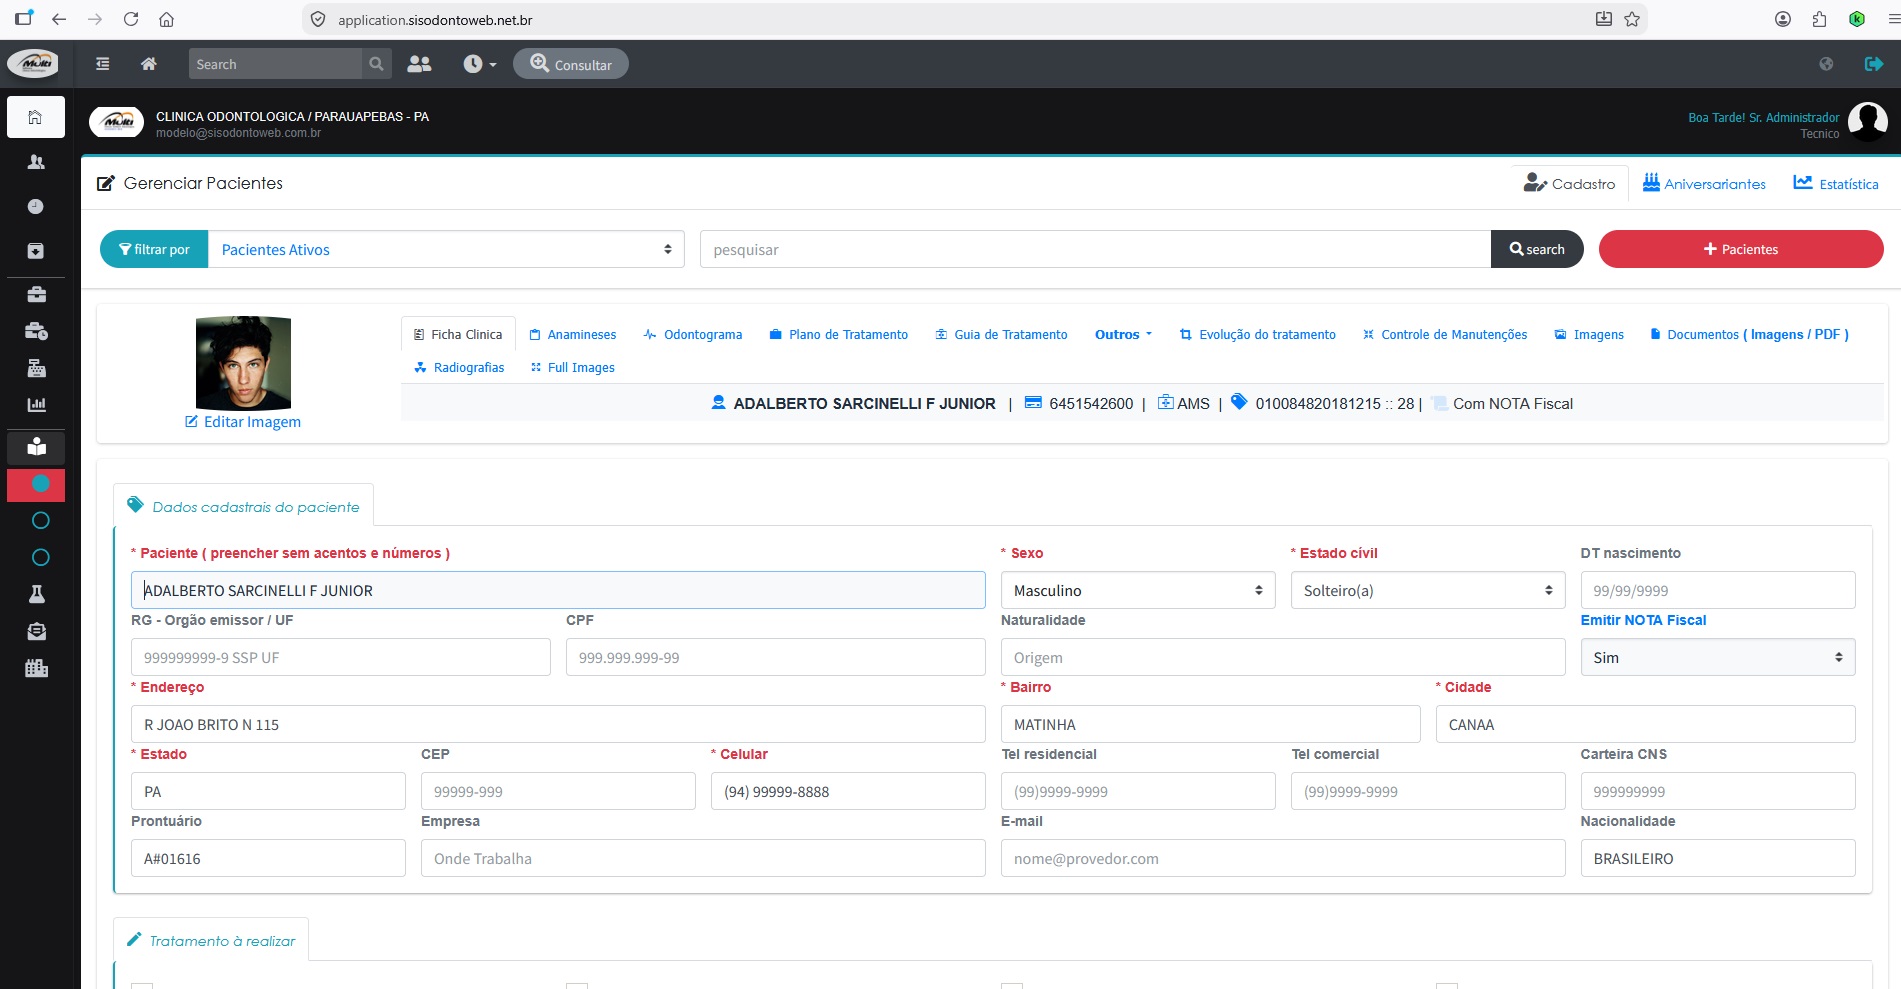1901x989 pixels.
Task: Click the logout icon at top right
Action: click(1874, 64)
